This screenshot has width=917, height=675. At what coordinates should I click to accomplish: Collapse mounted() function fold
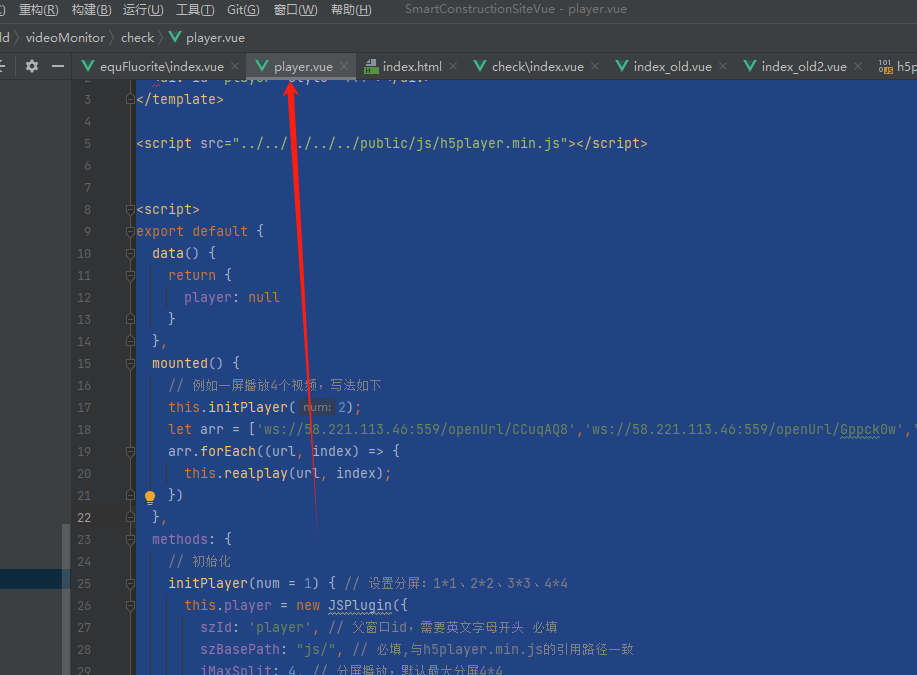click(x=130, y=363)
